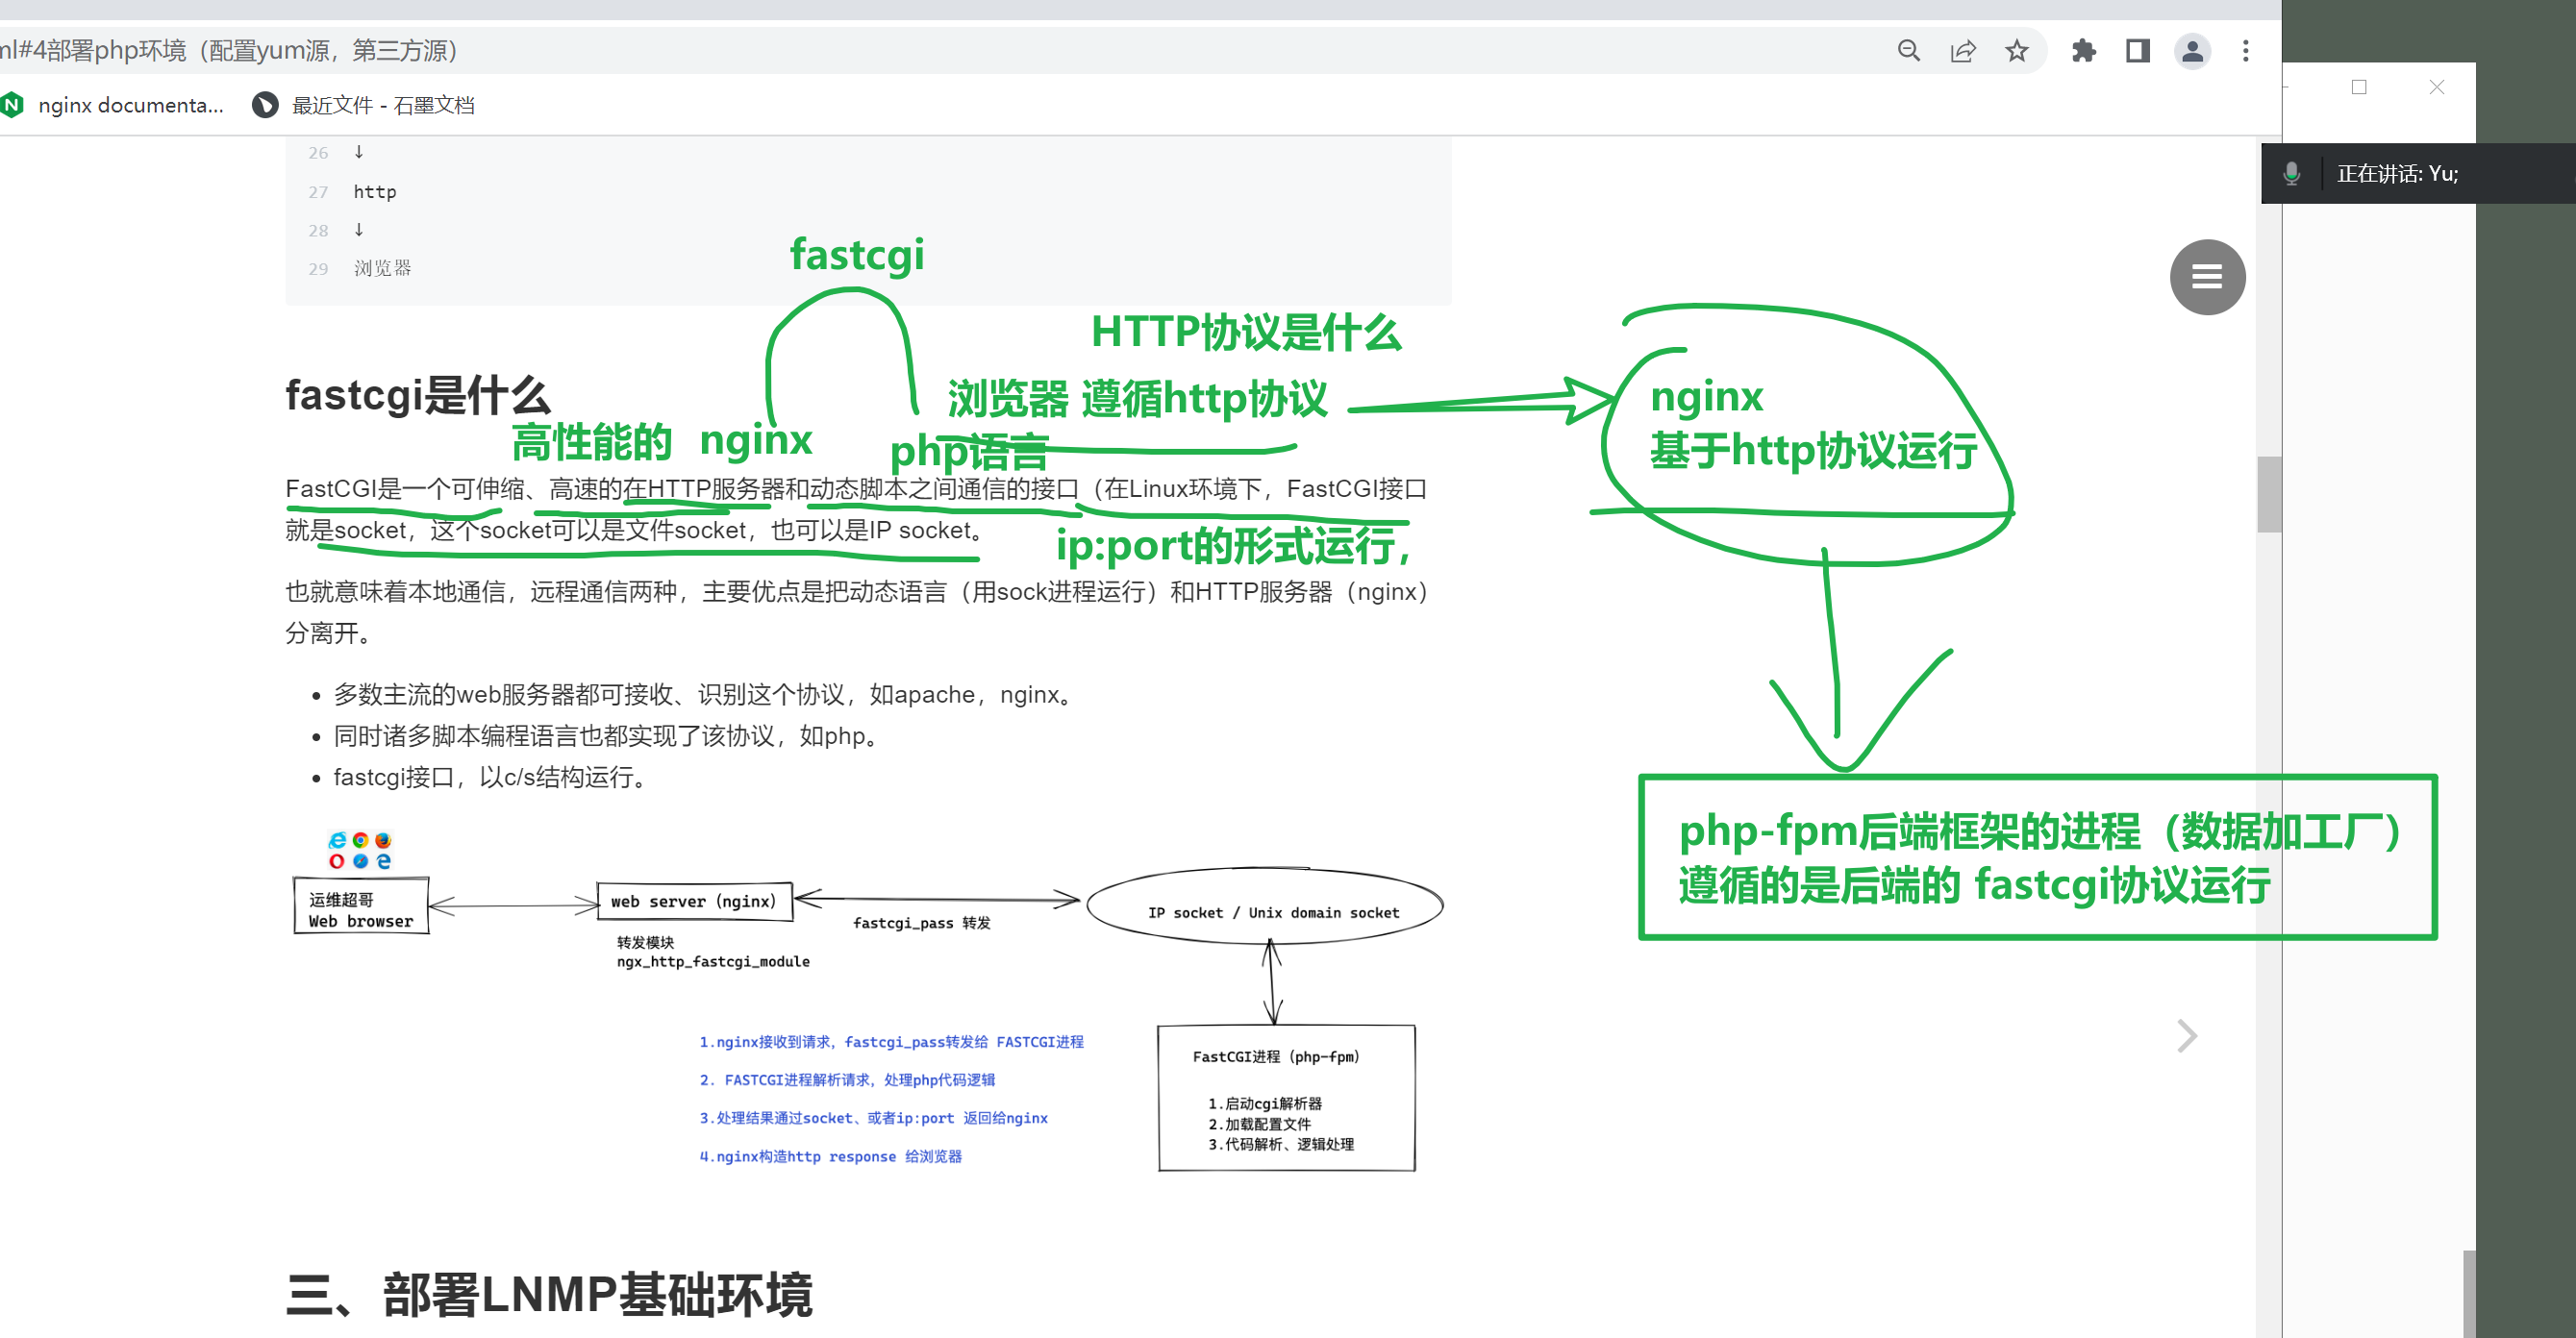This screenshot has height=1338, width=2576.
Task: Open the "最近文件 - 石墨文档" bookmark
Action: click(383, 104)
